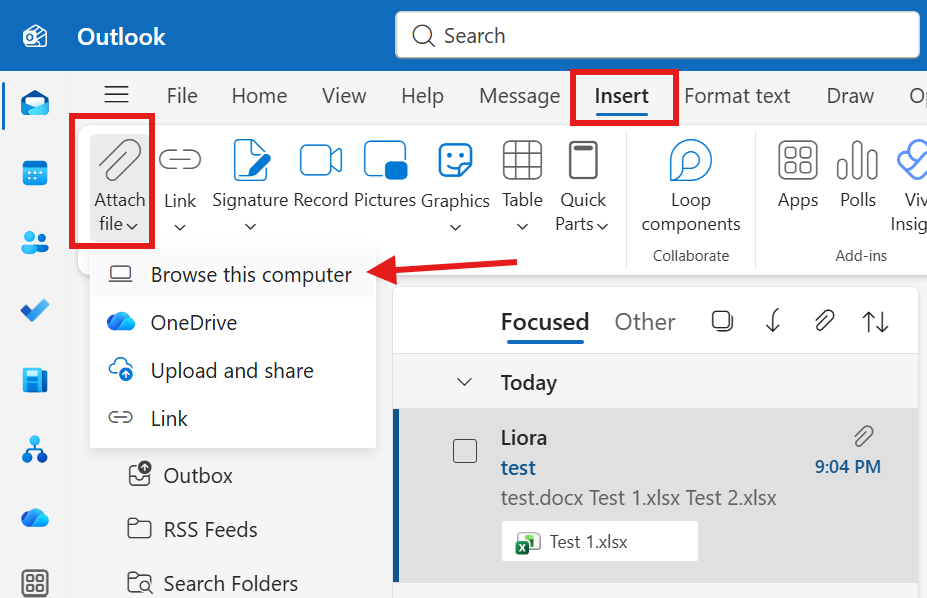Open the Help tab
The image size is (927, 598).
pyautogui.click(x=422, y=96)
